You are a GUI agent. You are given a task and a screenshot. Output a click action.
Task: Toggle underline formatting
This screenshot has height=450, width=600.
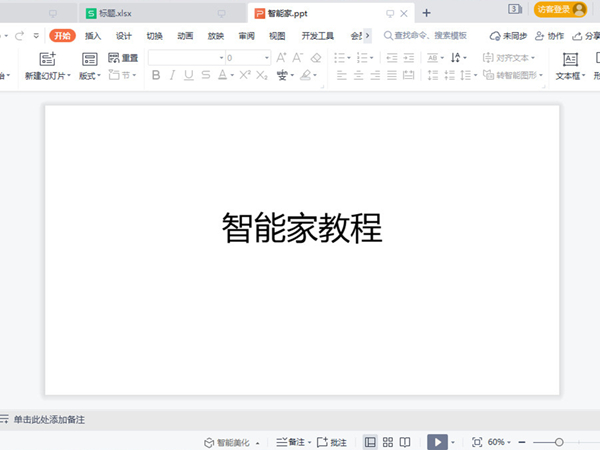pyautogui.click(x=188, y=75)
